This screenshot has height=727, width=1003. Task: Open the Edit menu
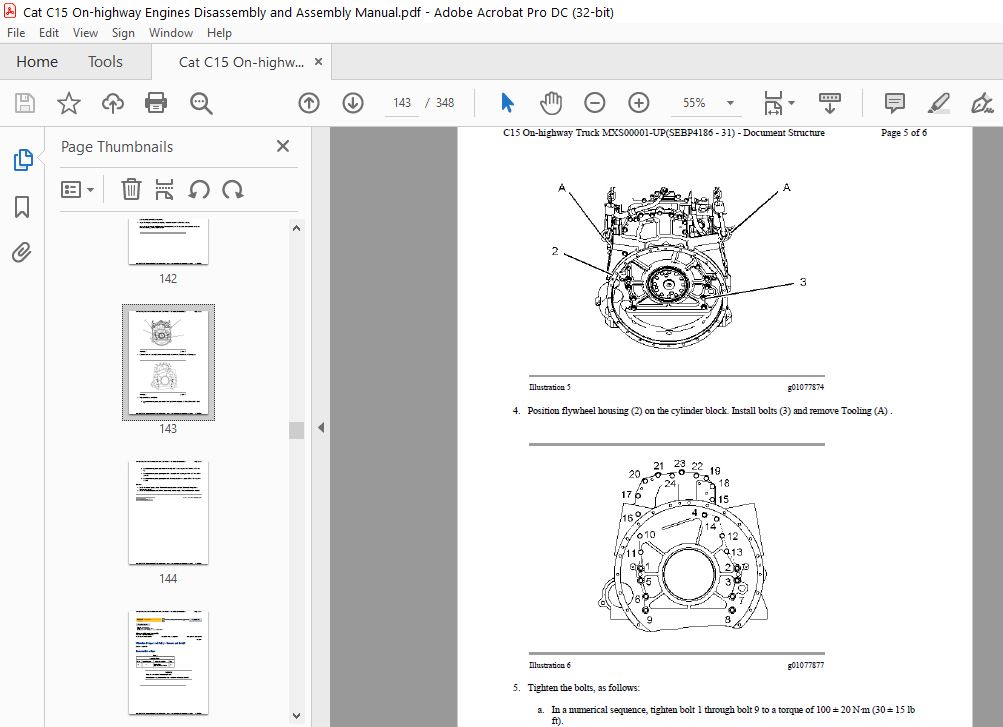pos(49,33)
